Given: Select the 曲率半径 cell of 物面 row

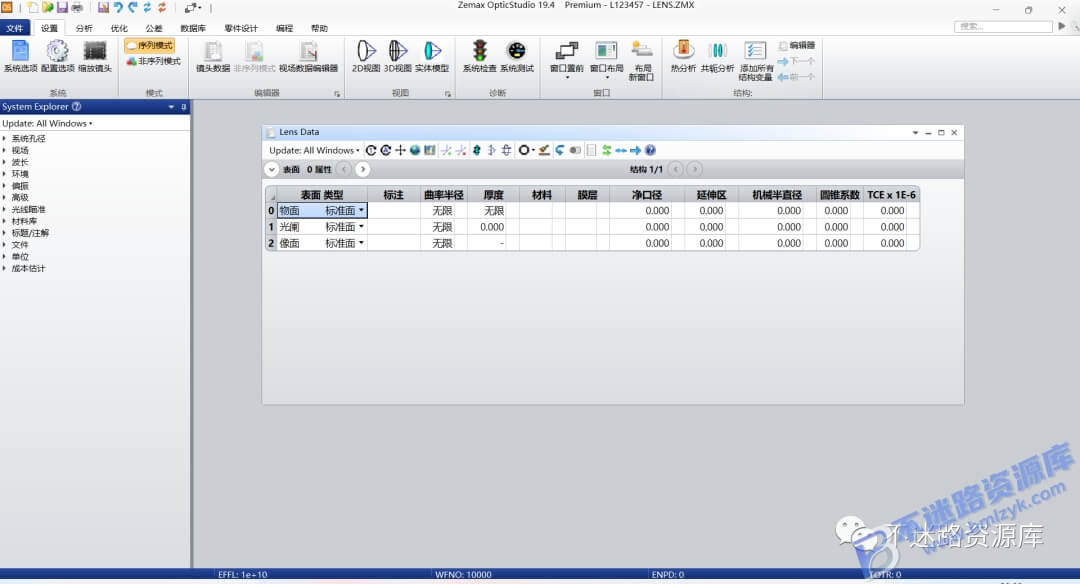Looking at the screenshot, I should coord(442,210).
